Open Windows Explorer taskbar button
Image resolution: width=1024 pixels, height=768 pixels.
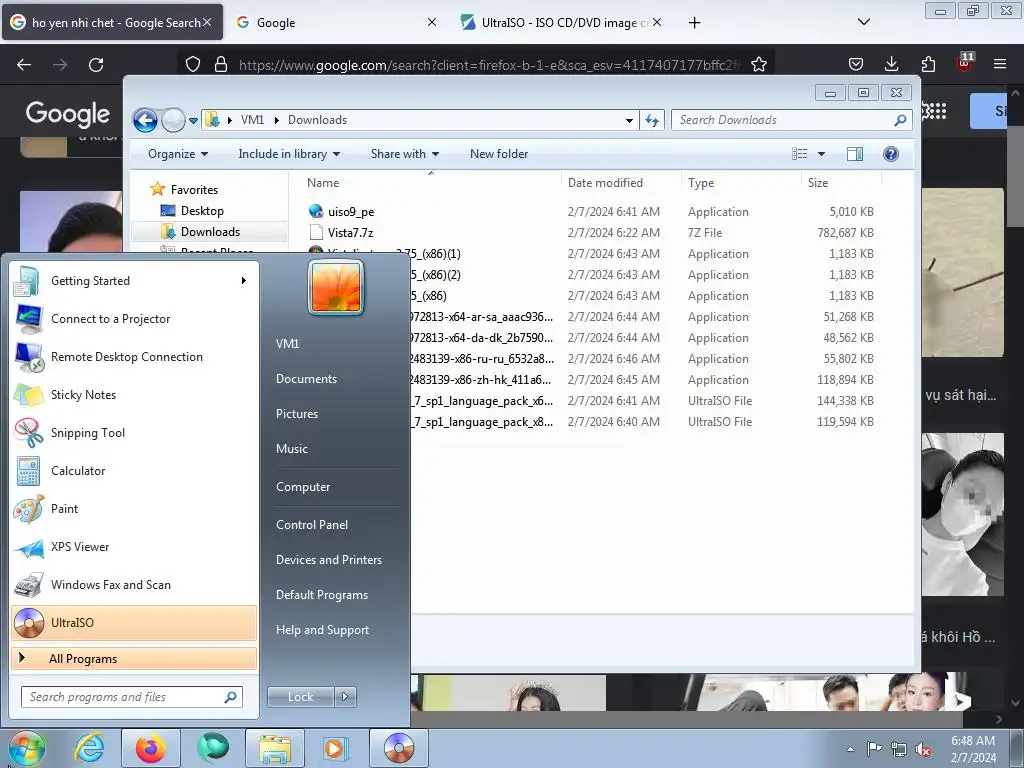[x=275, y=748]
